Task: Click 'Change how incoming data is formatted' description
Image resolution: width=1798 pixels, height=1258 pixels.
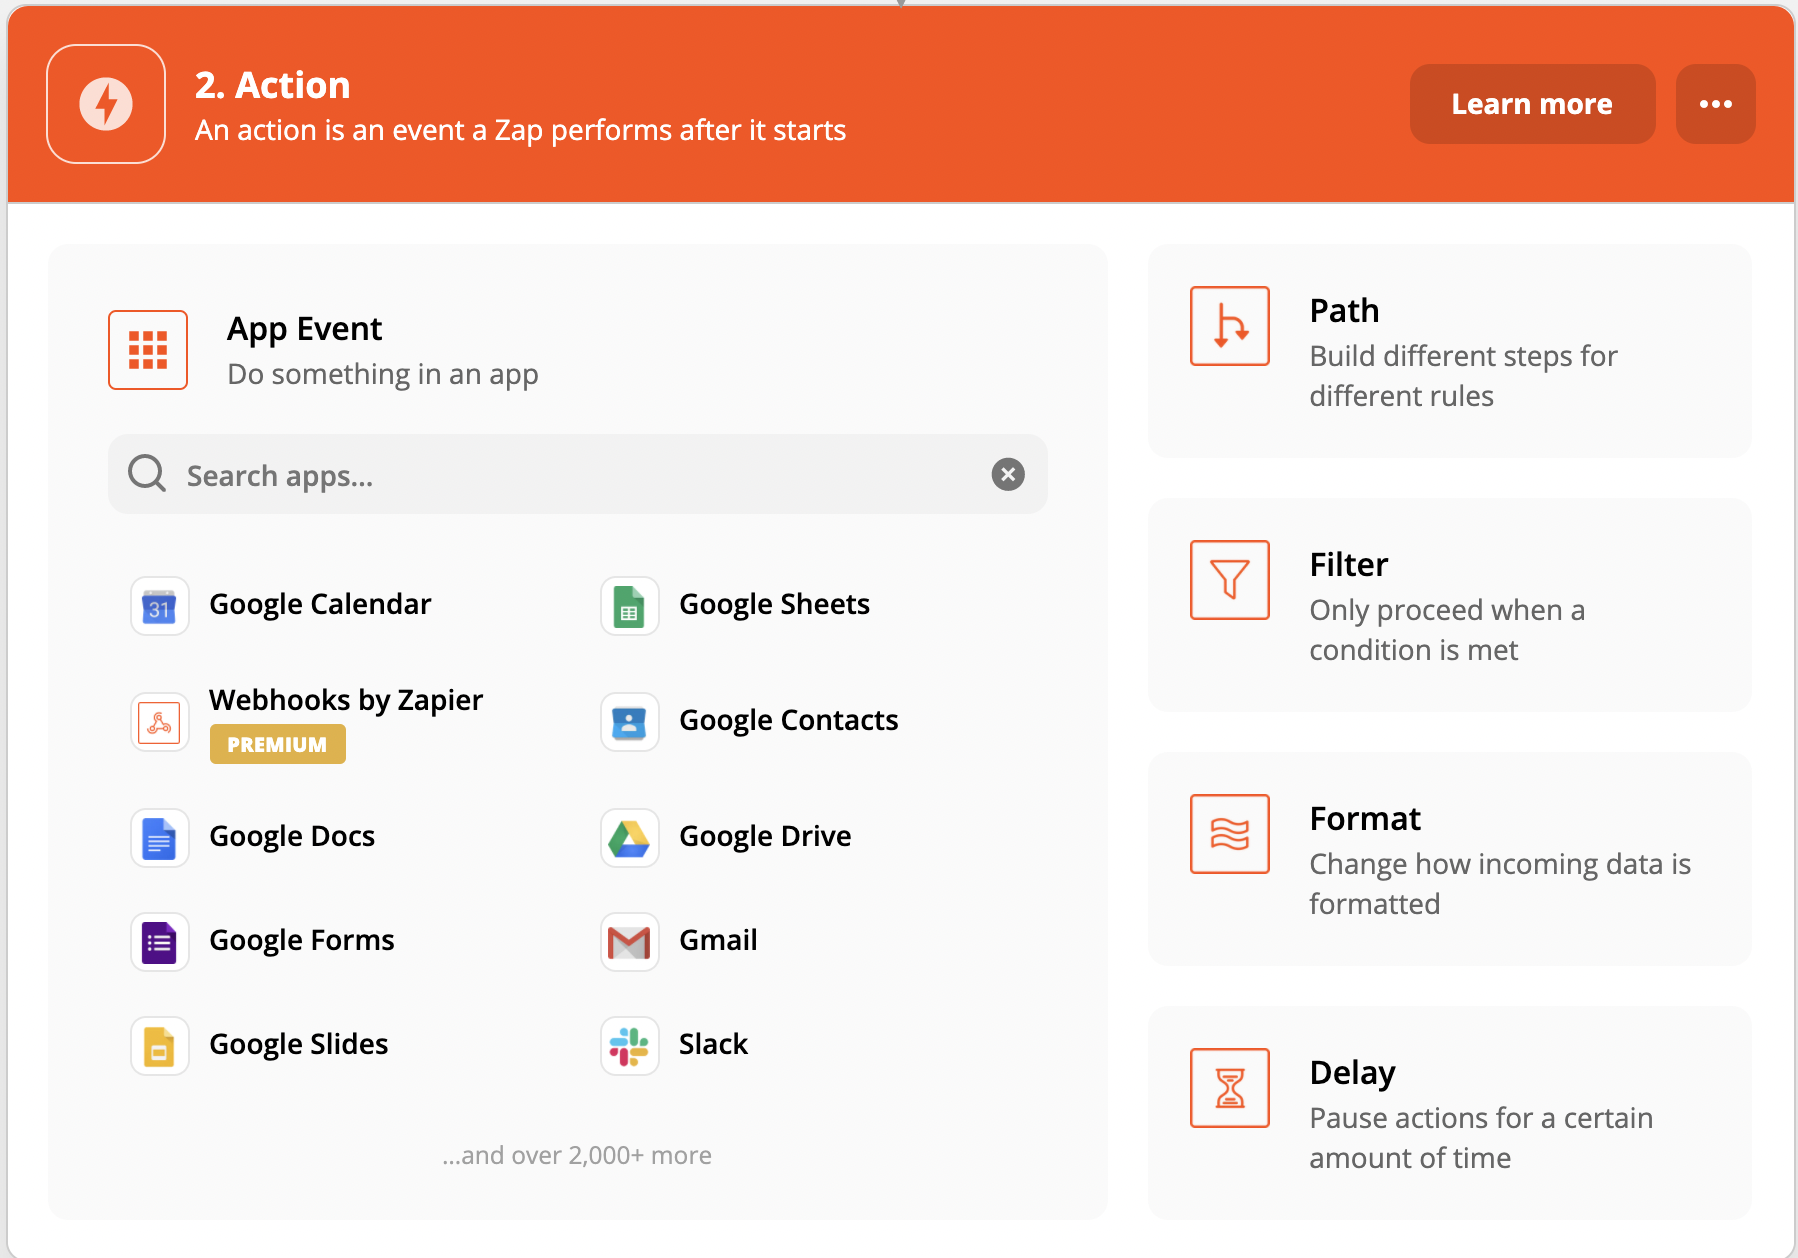Action: point(1500,884)
